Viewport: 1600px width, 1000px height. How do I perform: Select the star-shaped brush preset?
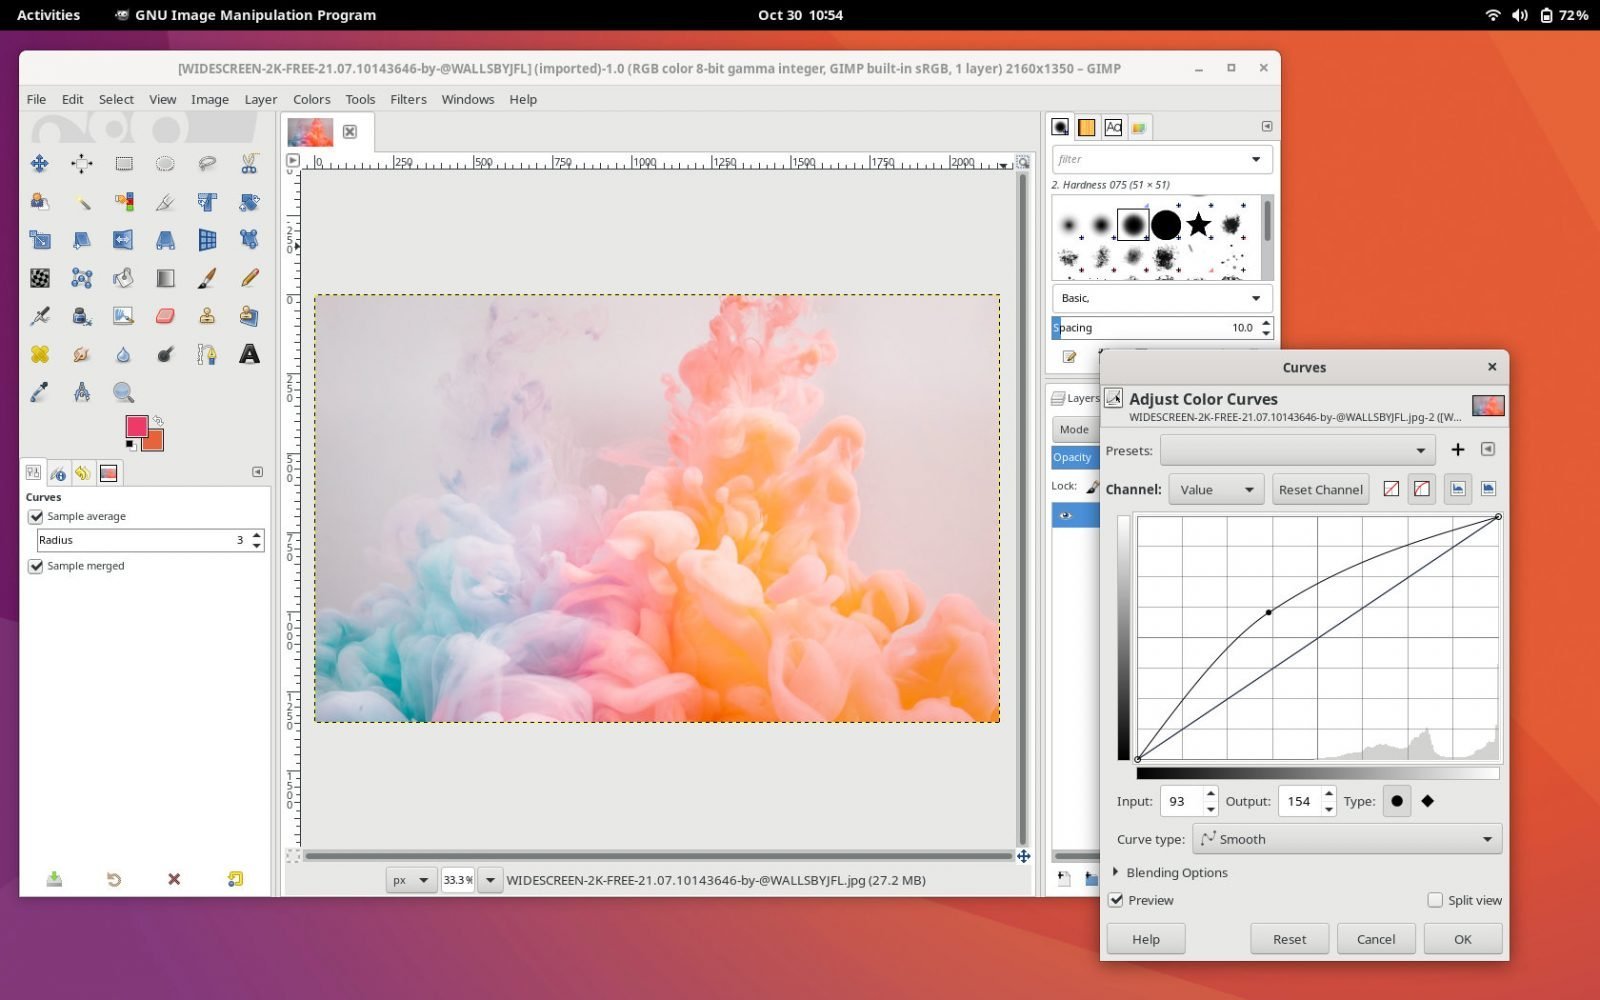1198,225
